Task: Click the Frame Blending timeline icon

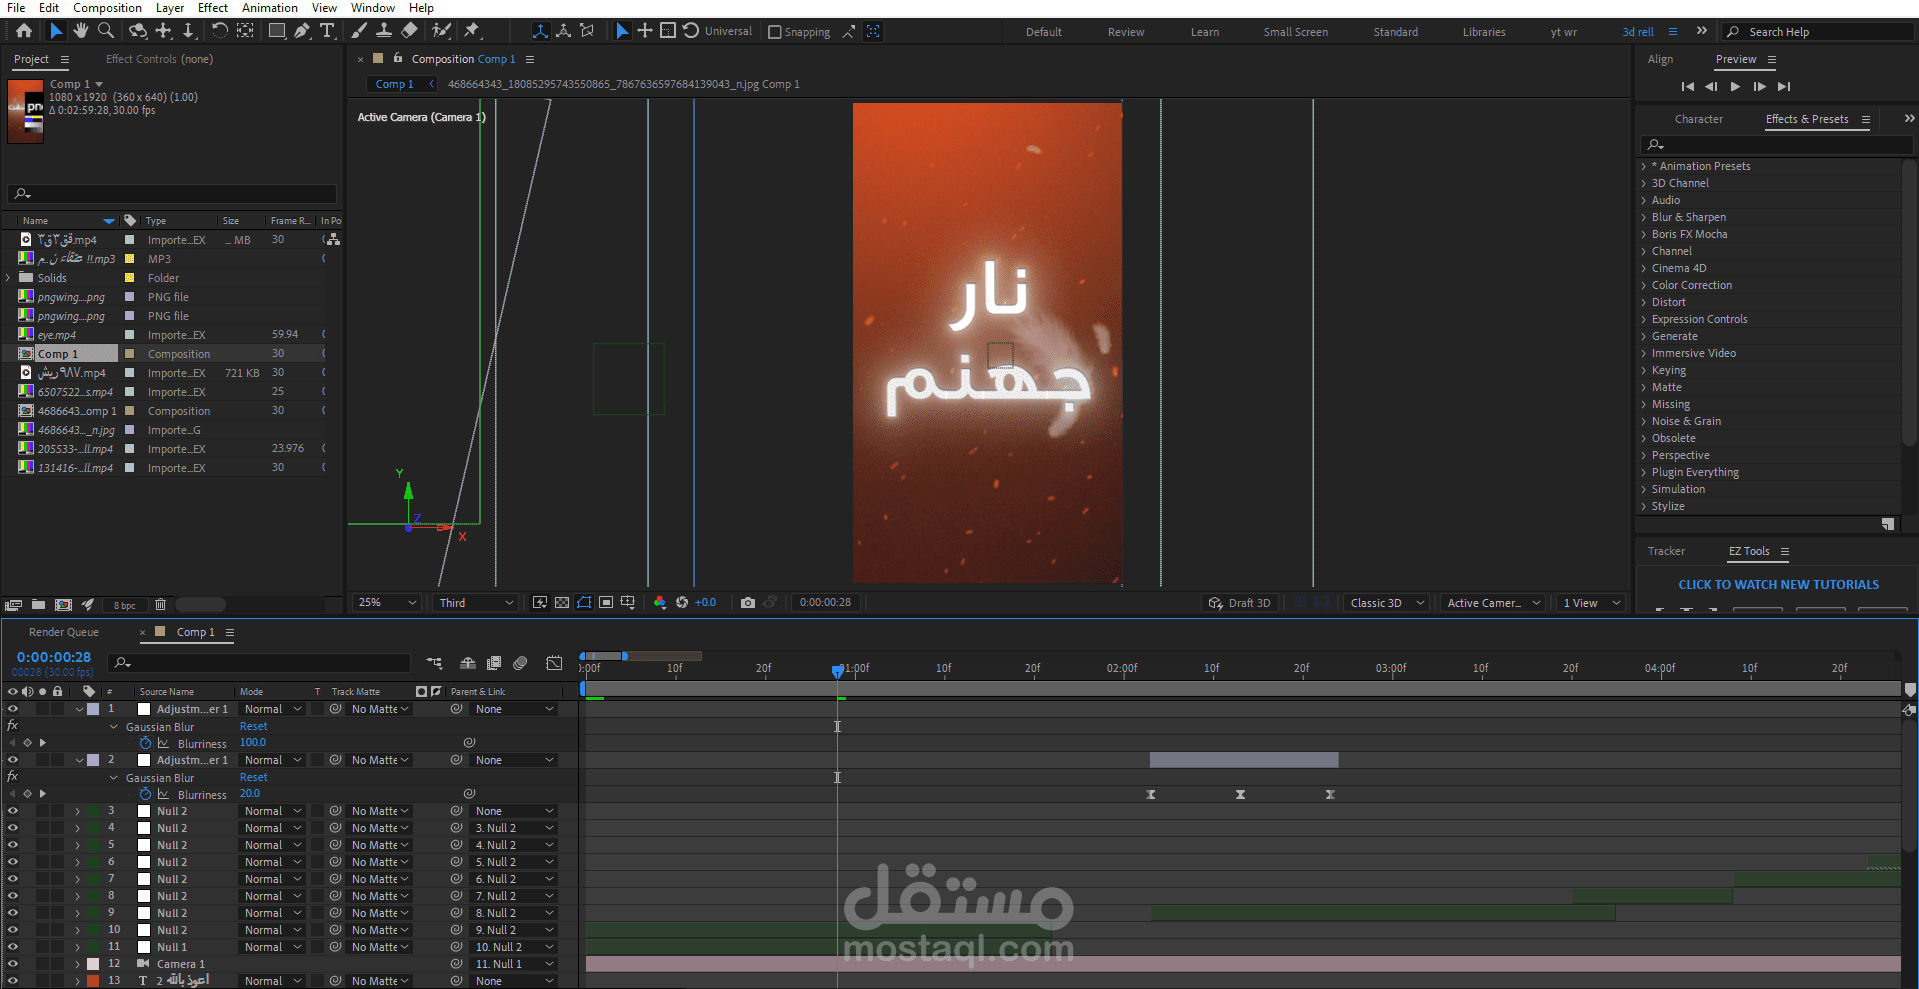Action: pos(494,663)
